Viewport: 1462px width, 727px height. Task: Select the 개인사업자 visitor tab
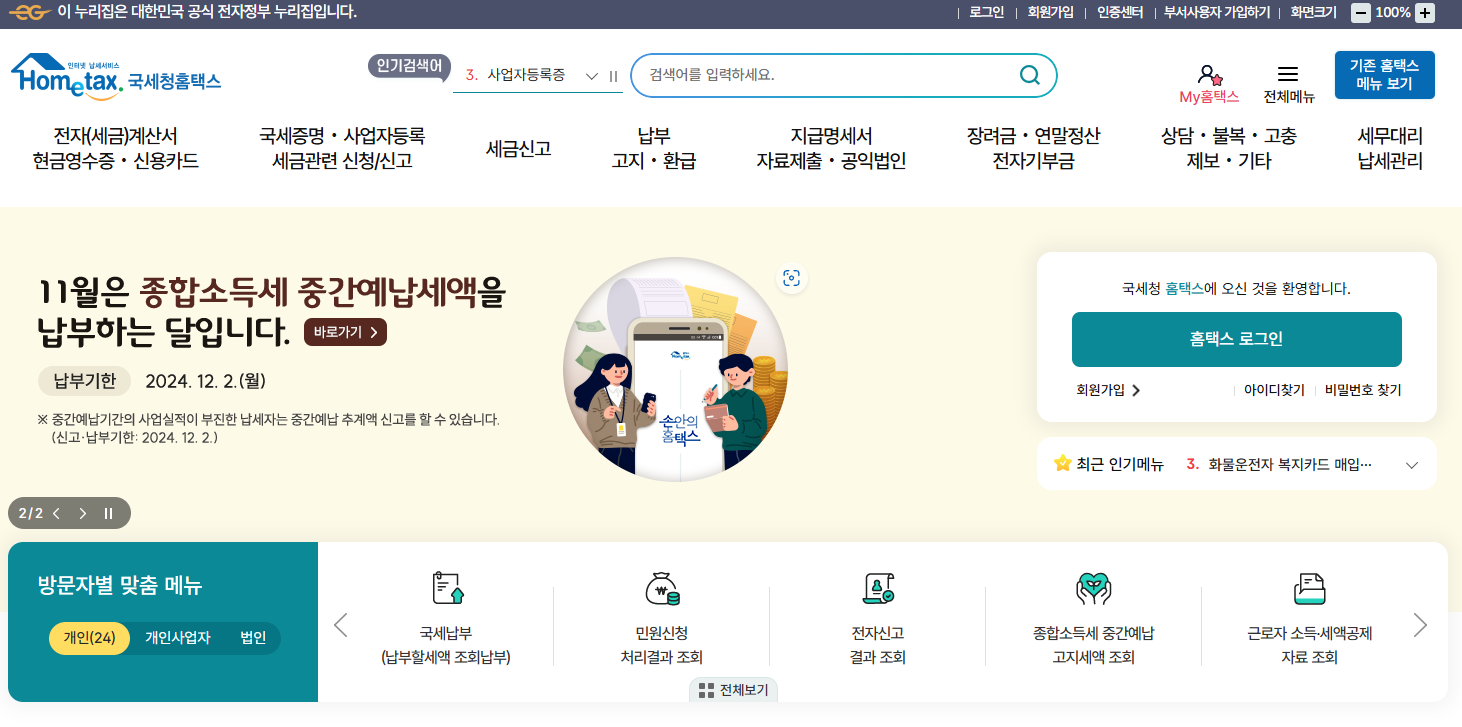click(x=178, y=638)
